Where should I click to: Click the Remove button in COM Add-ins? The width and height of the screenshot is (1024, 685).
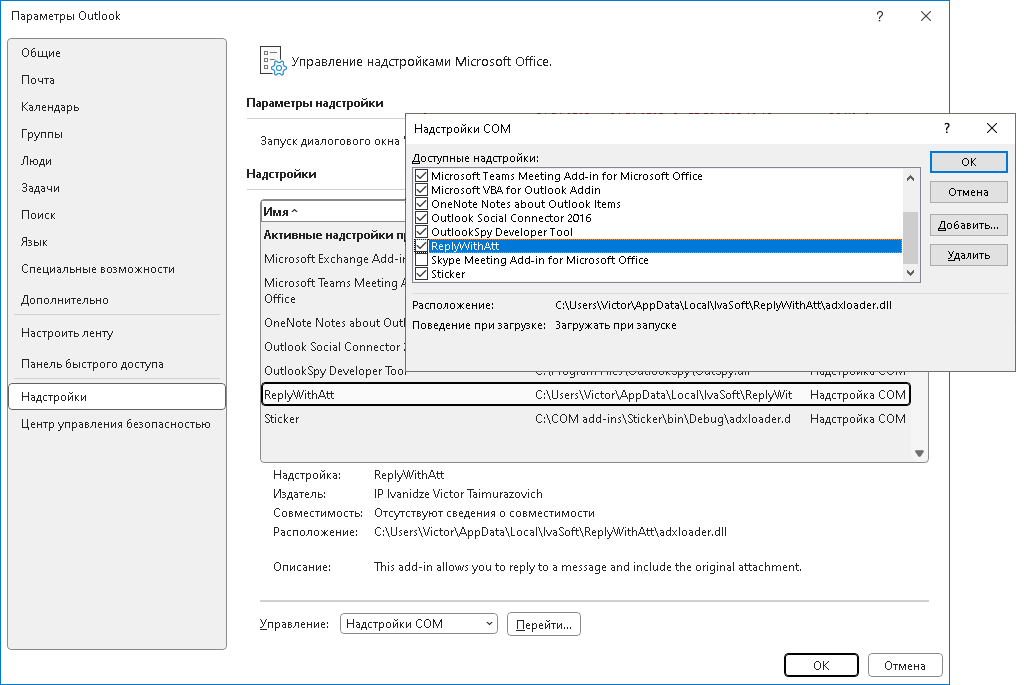(x=968, y=255)
